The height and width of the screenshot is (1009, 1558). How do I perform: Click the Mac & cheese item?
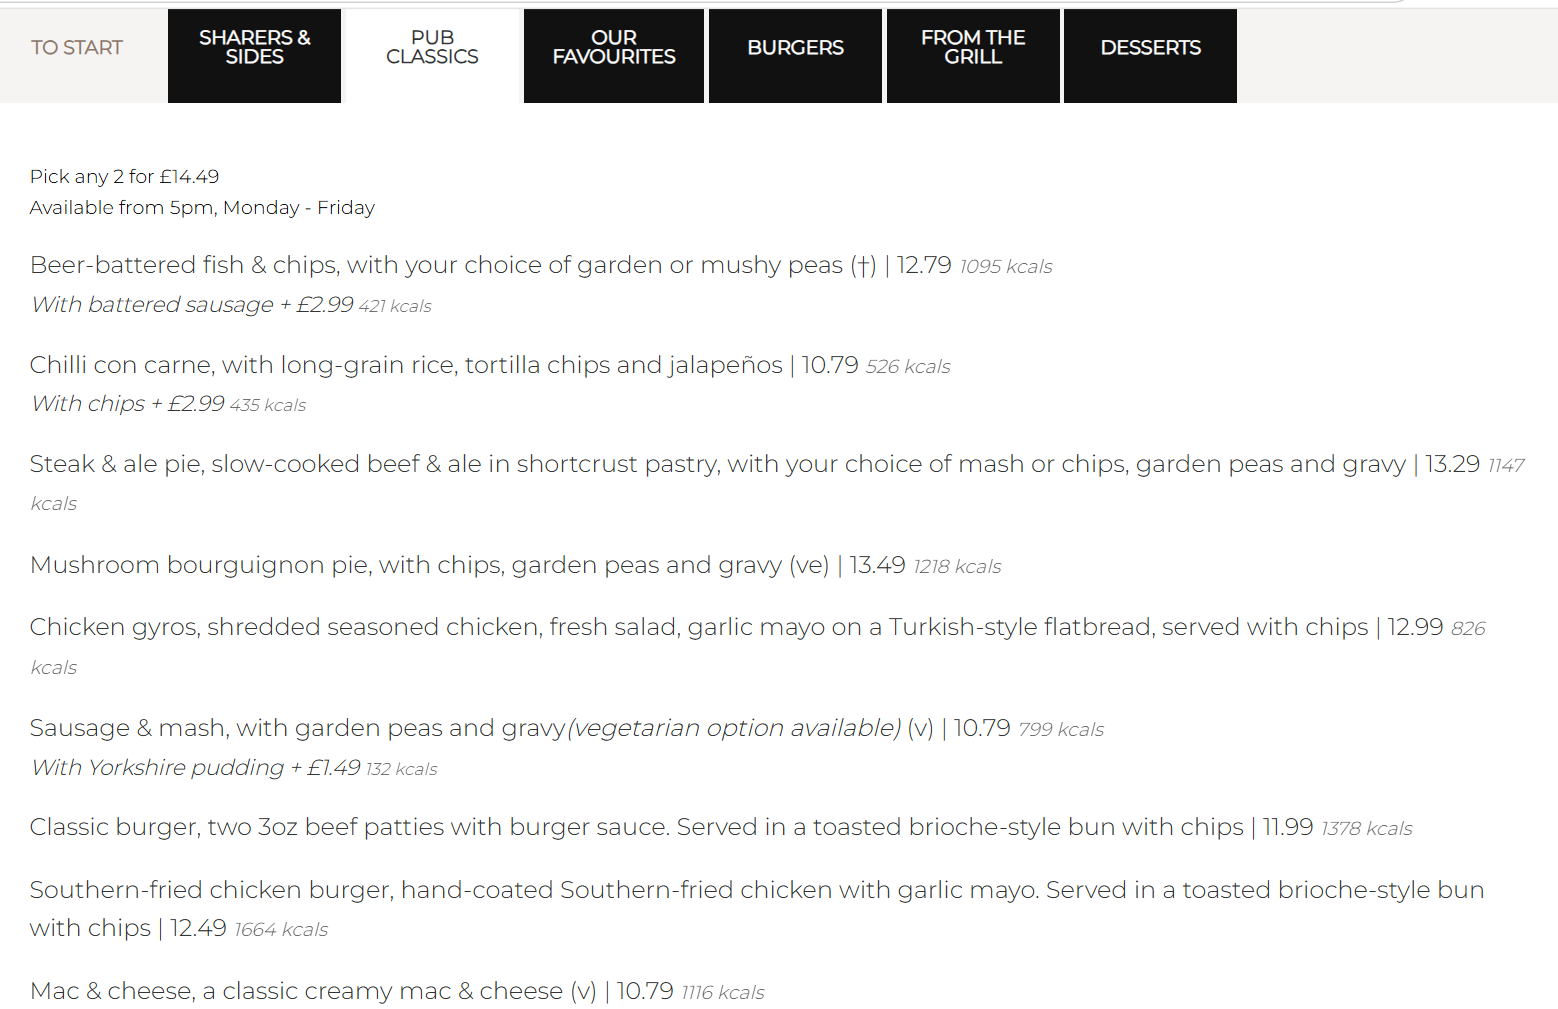pyautogui.click(x=313, y=991)
